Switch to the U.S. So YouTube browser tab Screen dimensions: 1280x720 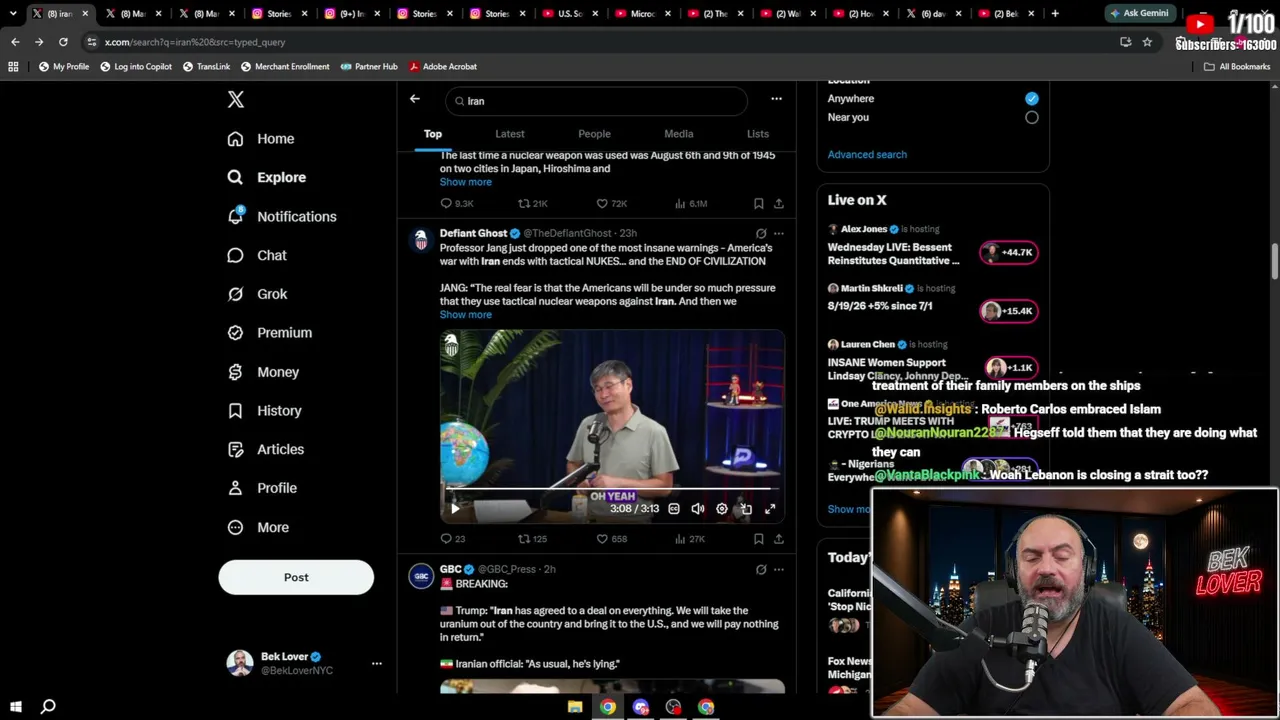pyautogui.click(x=568, y=14)
